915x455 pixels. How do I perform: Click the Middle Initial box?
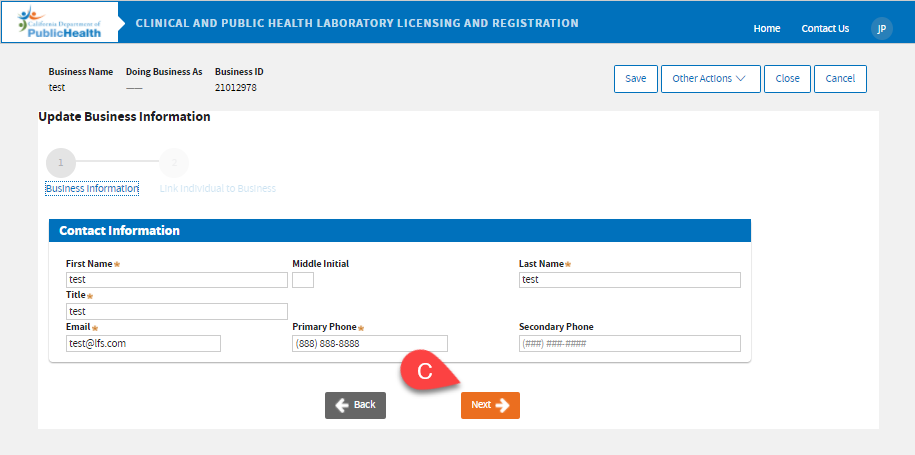303,280
